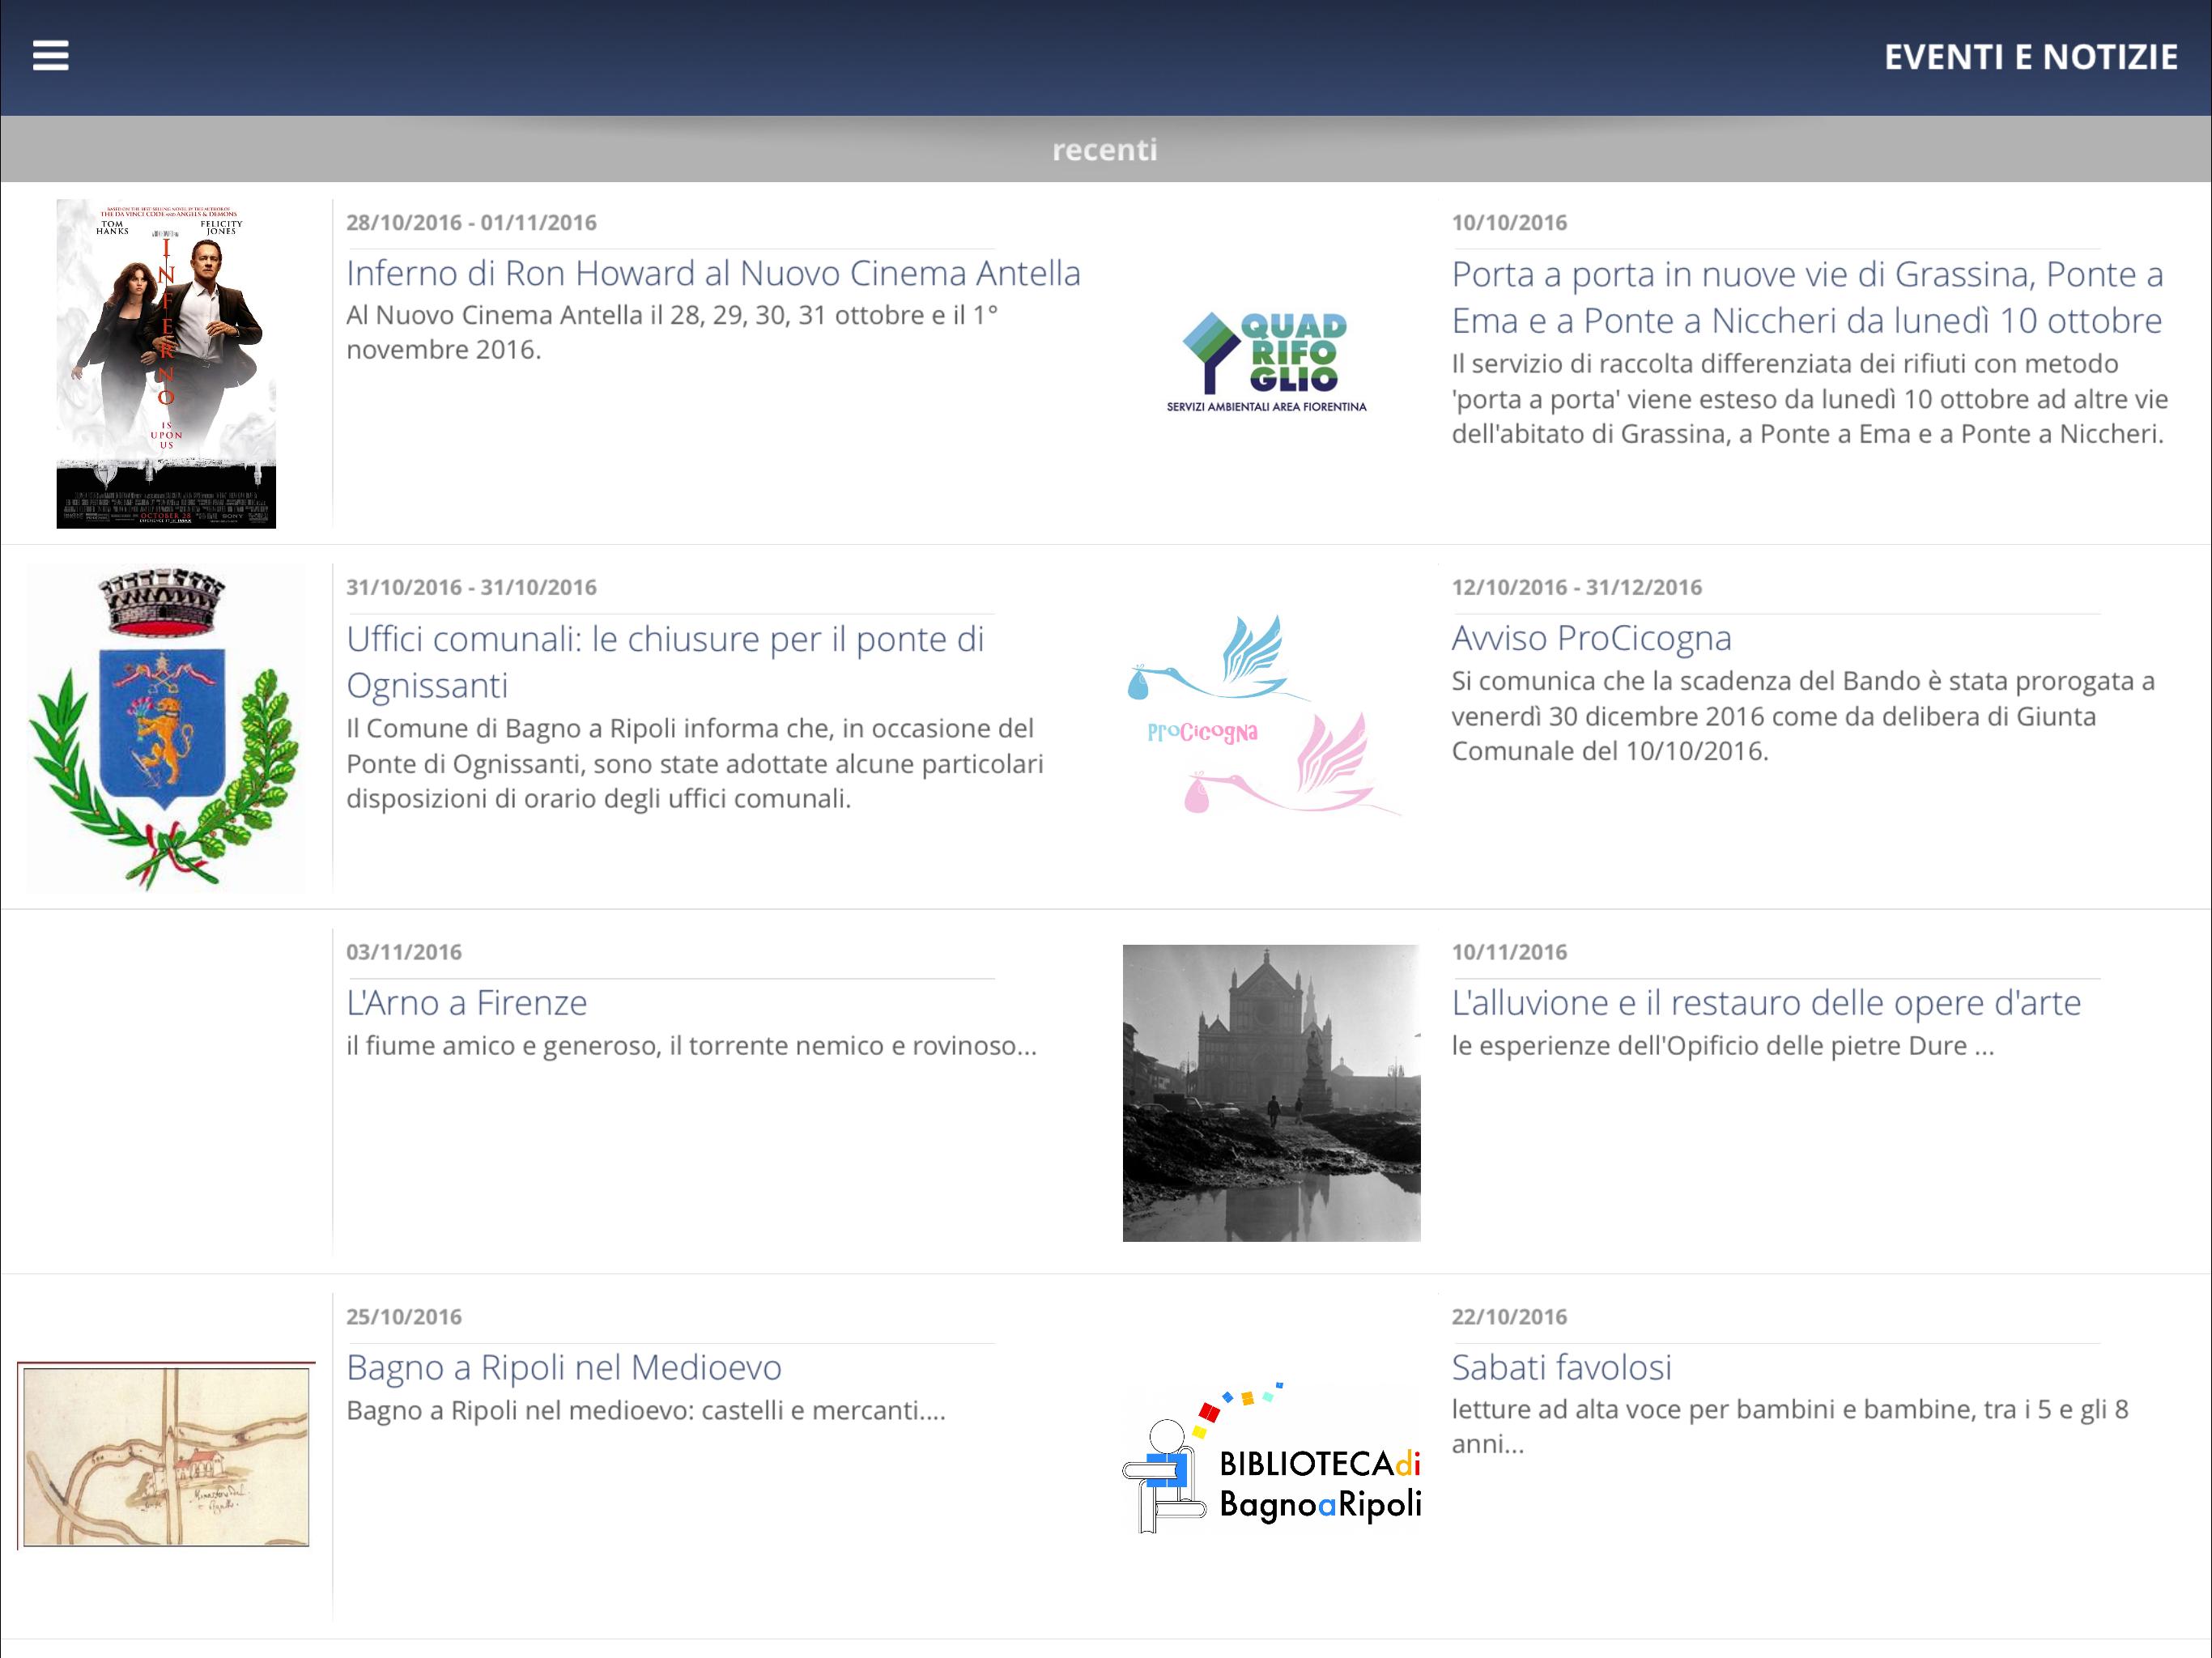Click the medieval map thumbnail
The height and width of the screenshot is (1658, 2212).
[x=166, y=1456]
